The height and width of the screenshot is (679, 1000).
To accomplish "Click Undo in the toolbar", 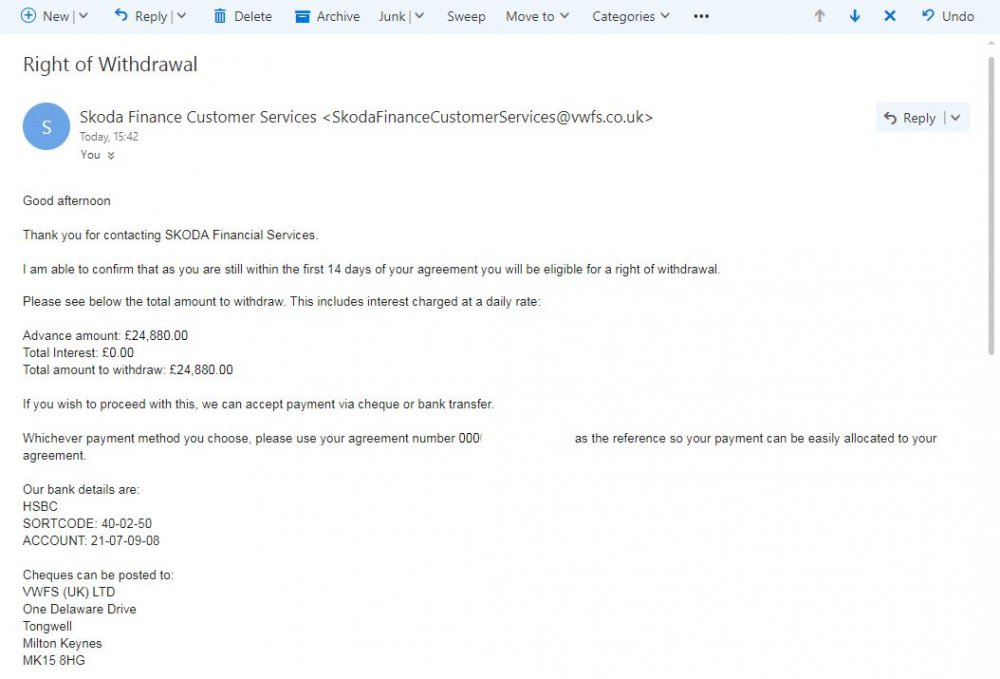I will click(948, 16).
